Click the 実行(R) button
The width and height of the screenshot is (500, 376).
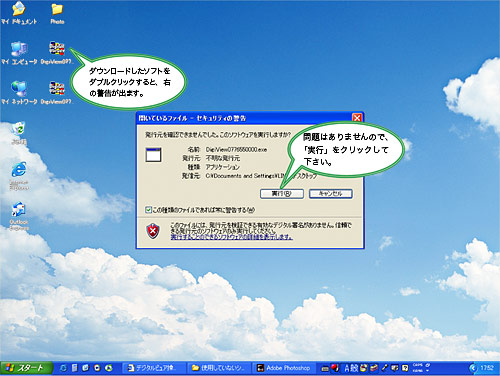[x=282, y=194]
